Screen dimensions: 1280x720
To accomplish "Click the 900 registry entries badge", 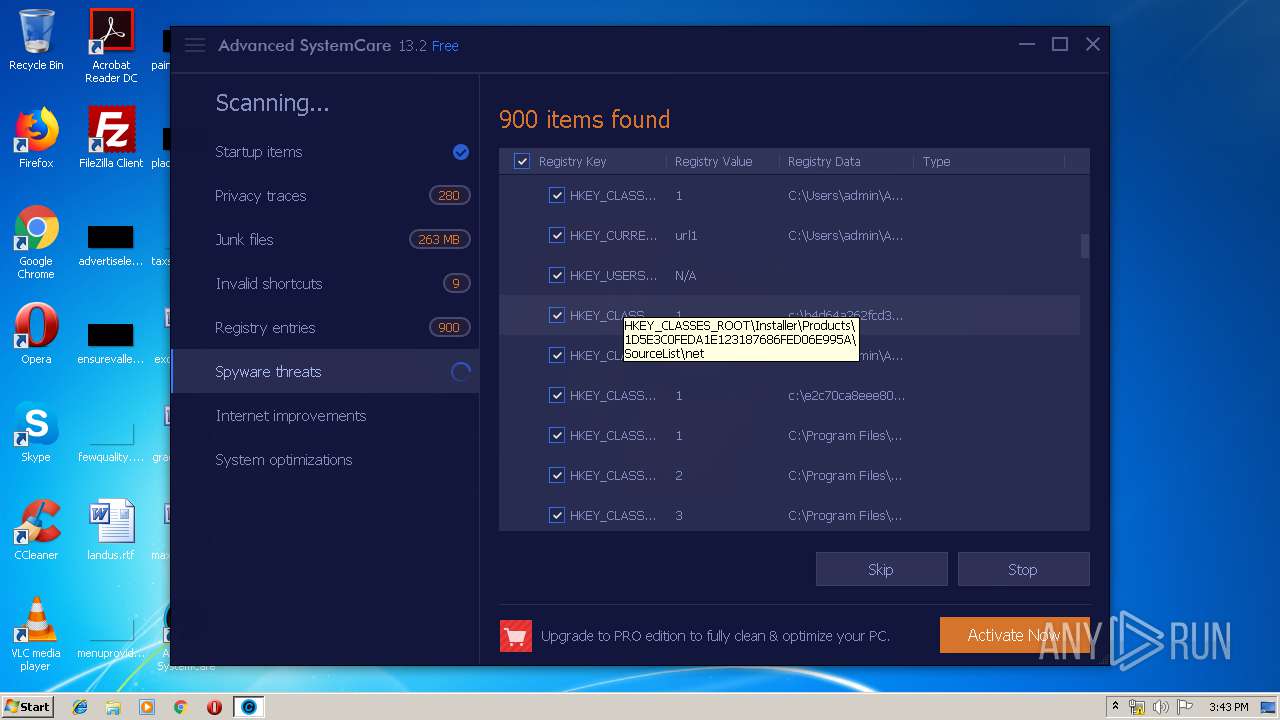I will (449, 328).
